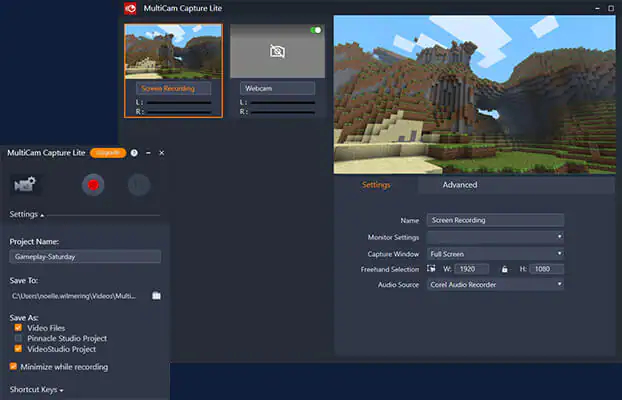Open the Audio Source dropdown

click(495, 285)
